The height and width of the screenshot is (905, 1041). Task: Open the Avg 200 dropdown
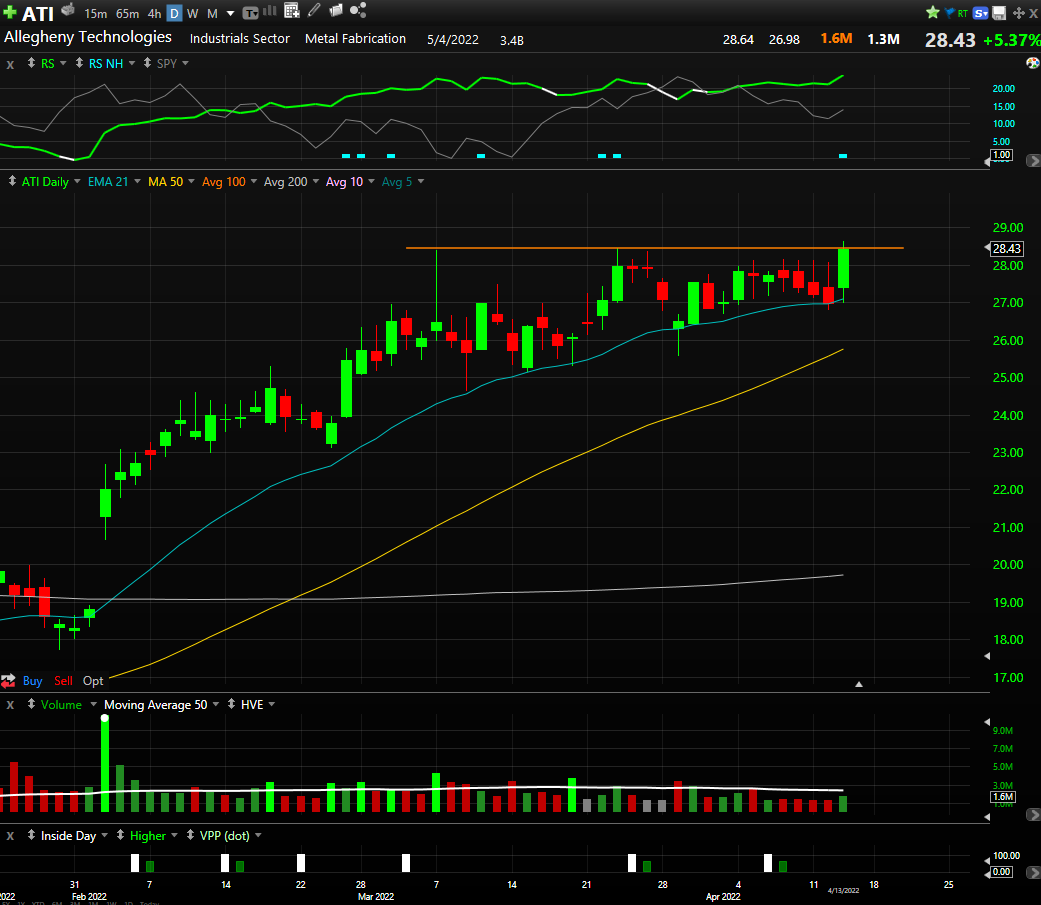point(315,181)
